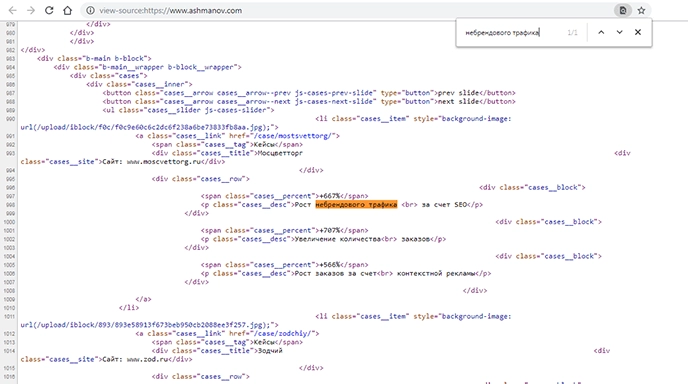This screenshot has width=688, height=384.
Task: Open the /case/mostsvettorg/ link
Action: point(294,136)
